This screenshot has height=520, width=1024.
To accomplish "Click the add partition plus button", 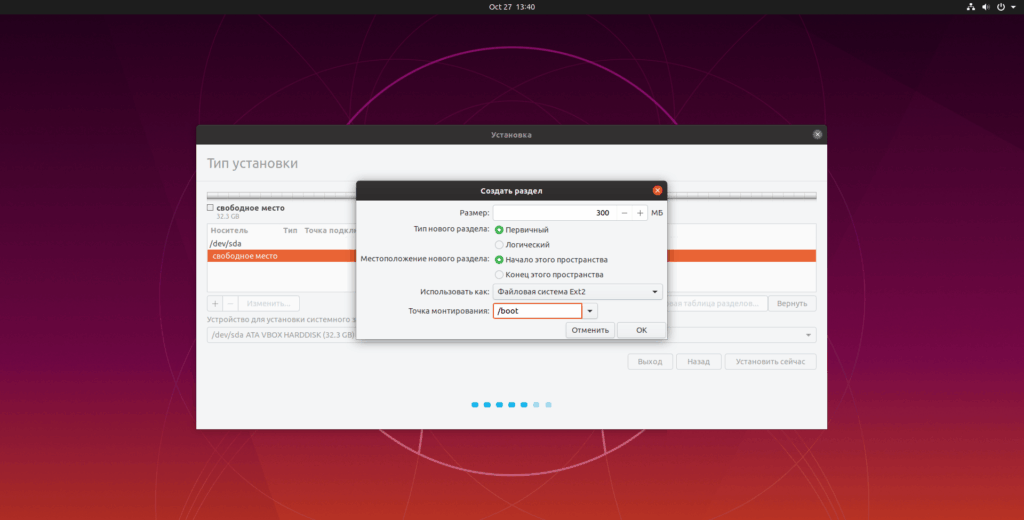I will 215,304.
